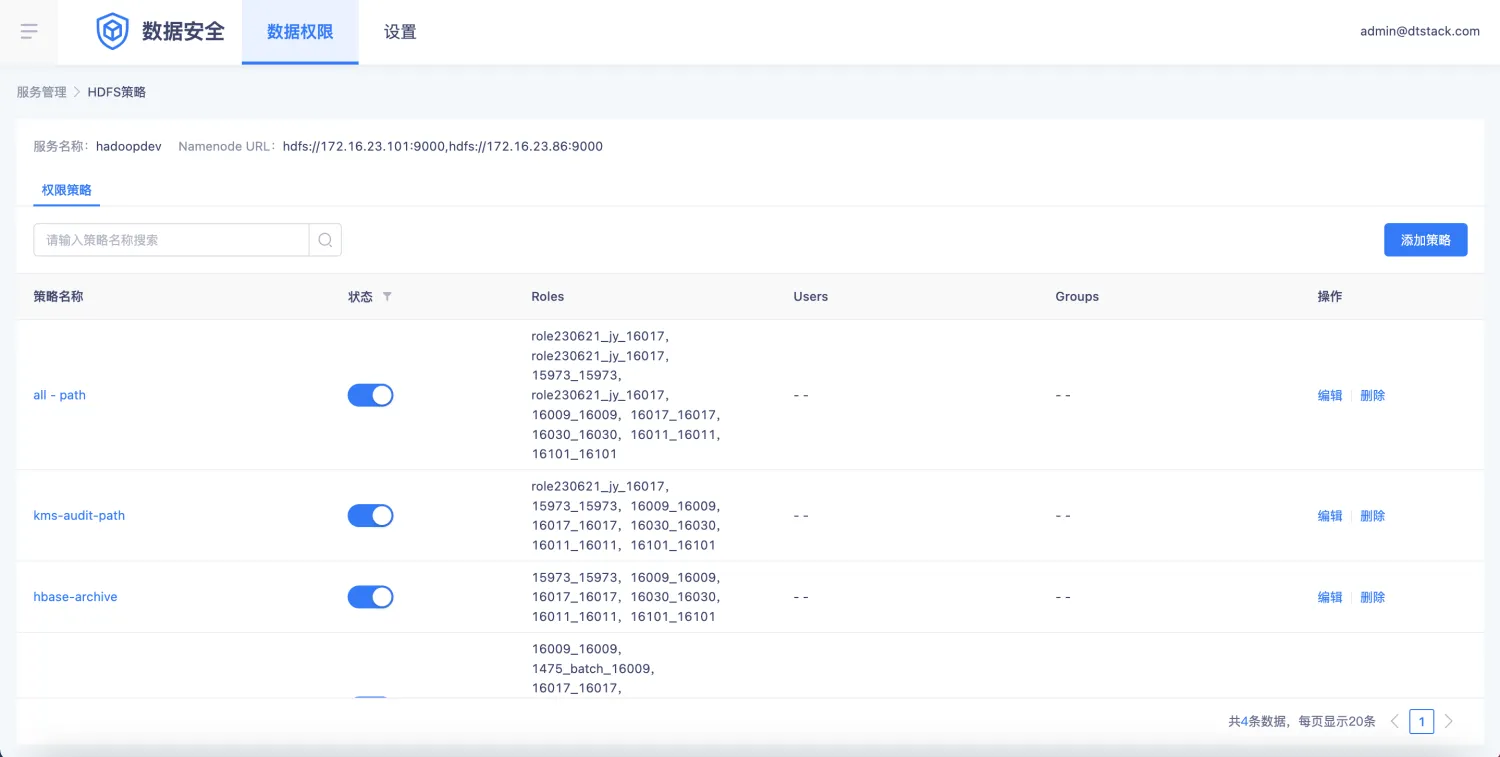Image resolution: width=1500 pixels, height=757 pixels.
Task: Delete the kms-audit-path policy
Action: 1373,516
